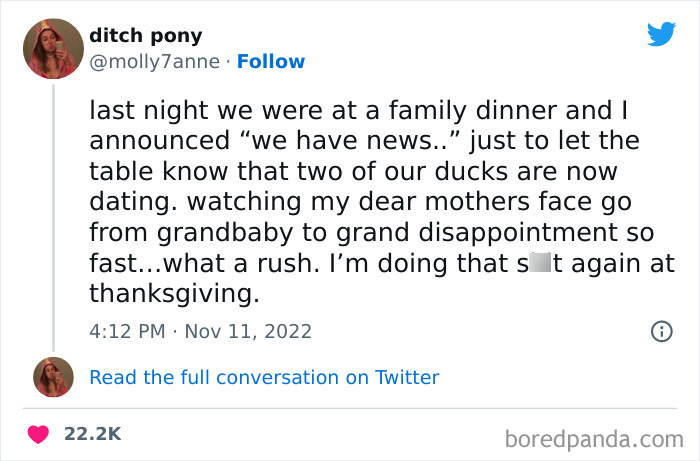This screenshot has width=700, height=461.
Task: Click the Twitter bird logo
Action: coord(661,34)
